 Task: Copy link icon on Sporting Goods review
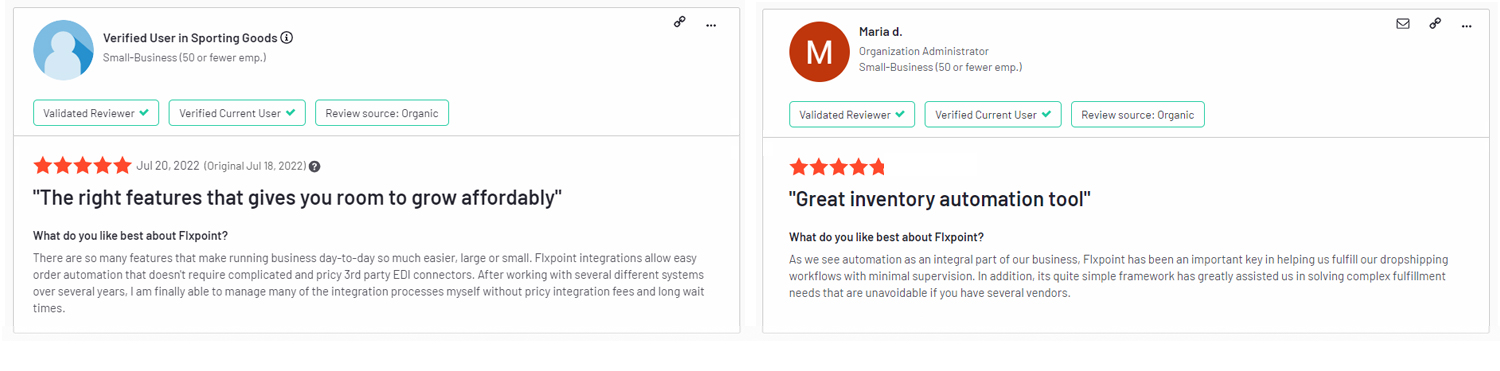(680, 22)
